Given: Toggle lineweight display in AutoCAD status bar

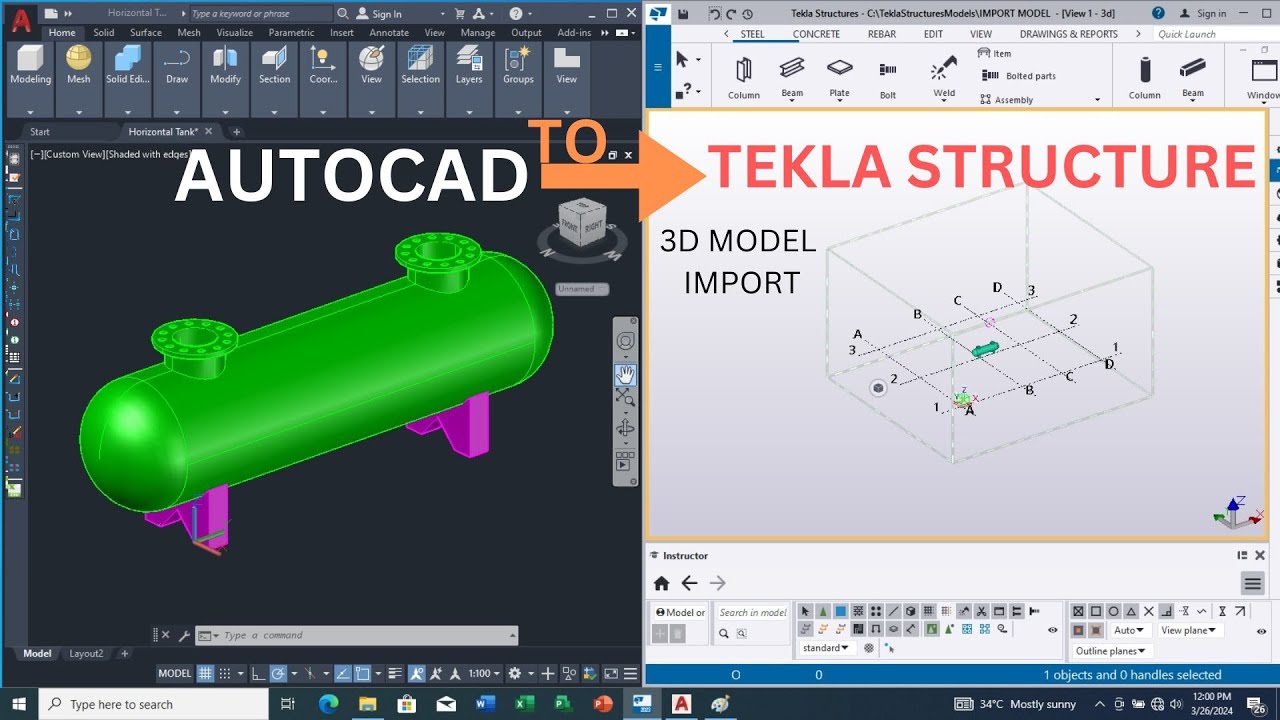Looking at the screenshot, I should point(395,673).
